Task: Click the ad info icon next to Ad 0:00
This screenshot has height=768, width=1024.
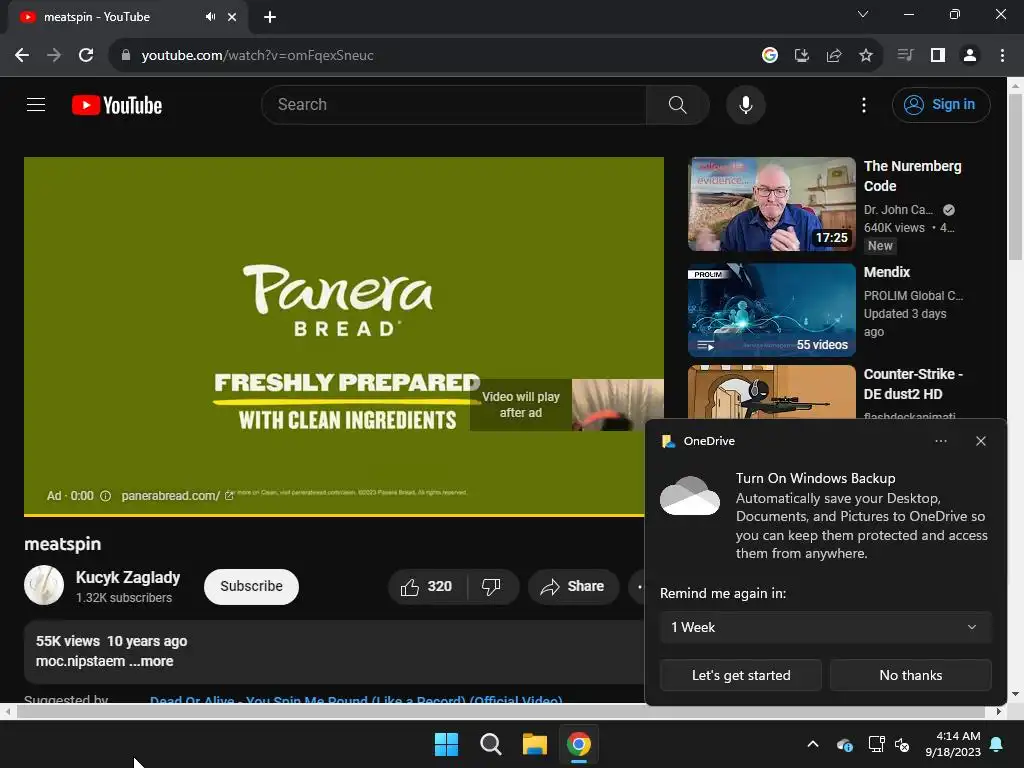Action: click(105, 496)
